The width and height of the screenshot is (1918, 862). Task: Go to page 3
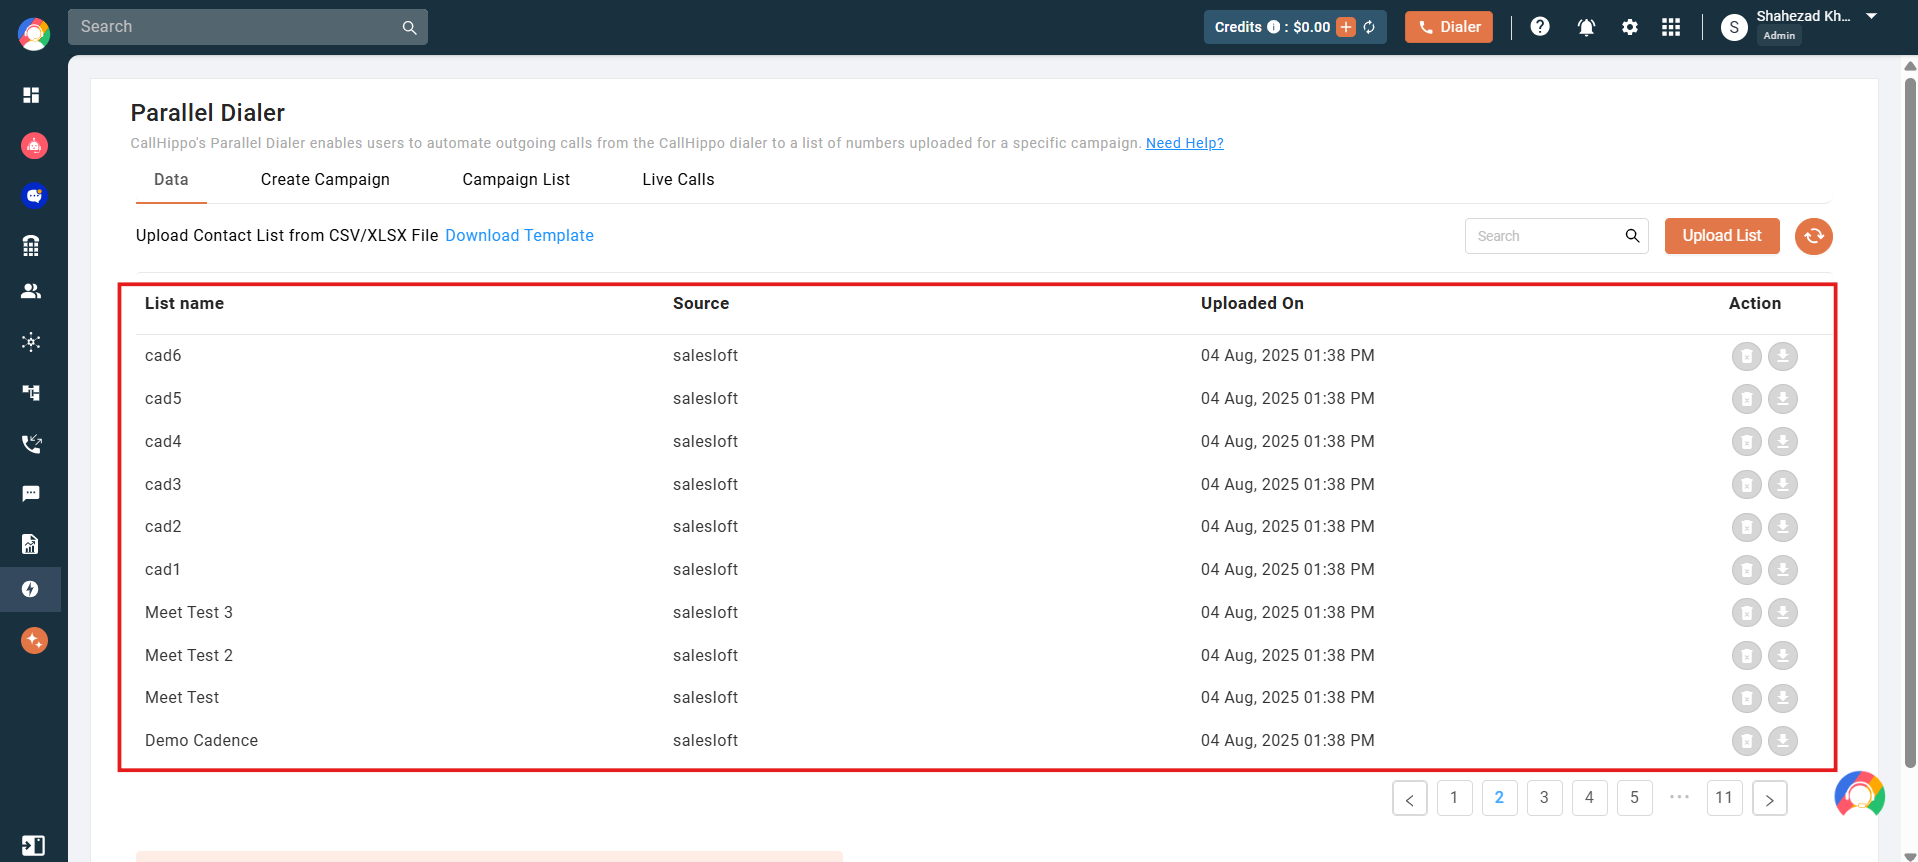(1545, 798)
